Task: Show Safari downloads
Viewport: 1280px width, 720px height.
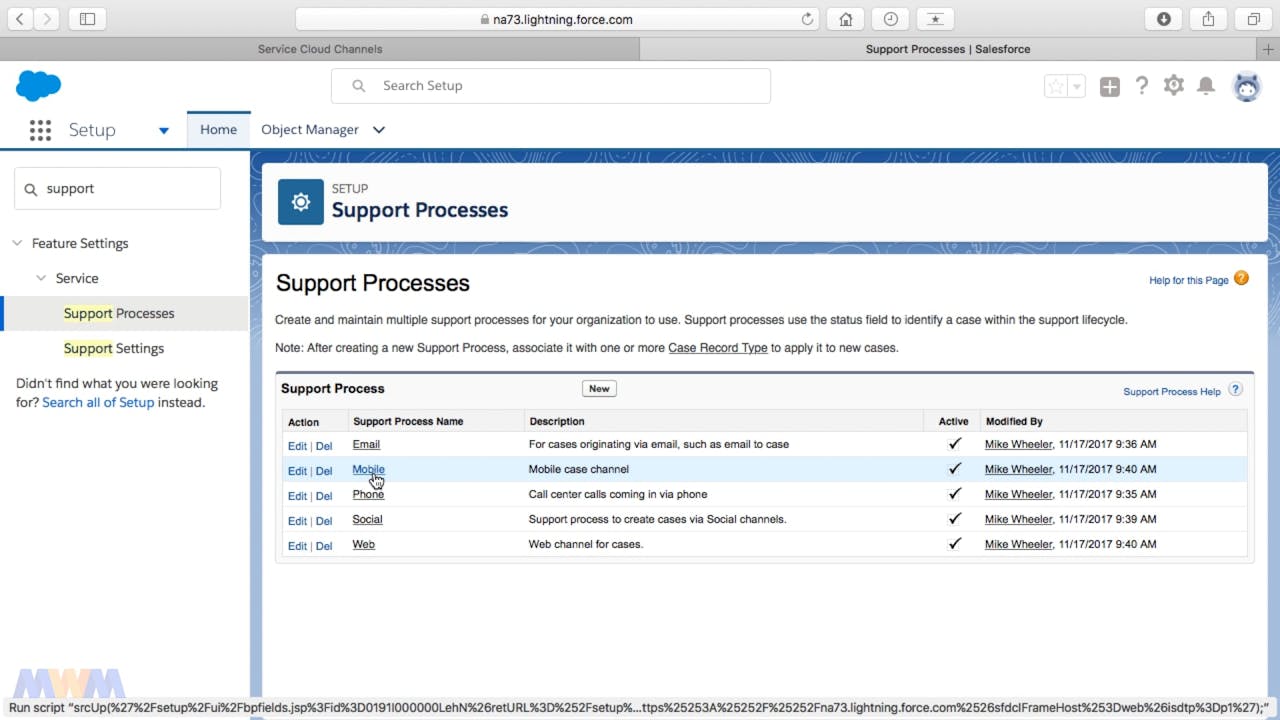Action: click(1164, 19)
